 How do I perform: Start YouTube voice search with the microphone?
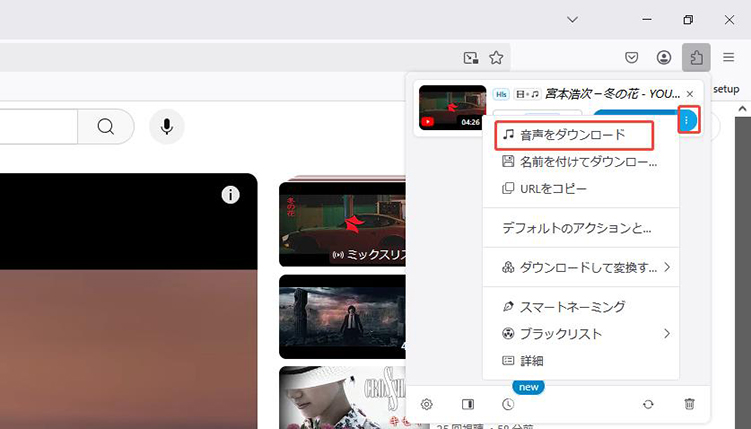click(167, 126)
